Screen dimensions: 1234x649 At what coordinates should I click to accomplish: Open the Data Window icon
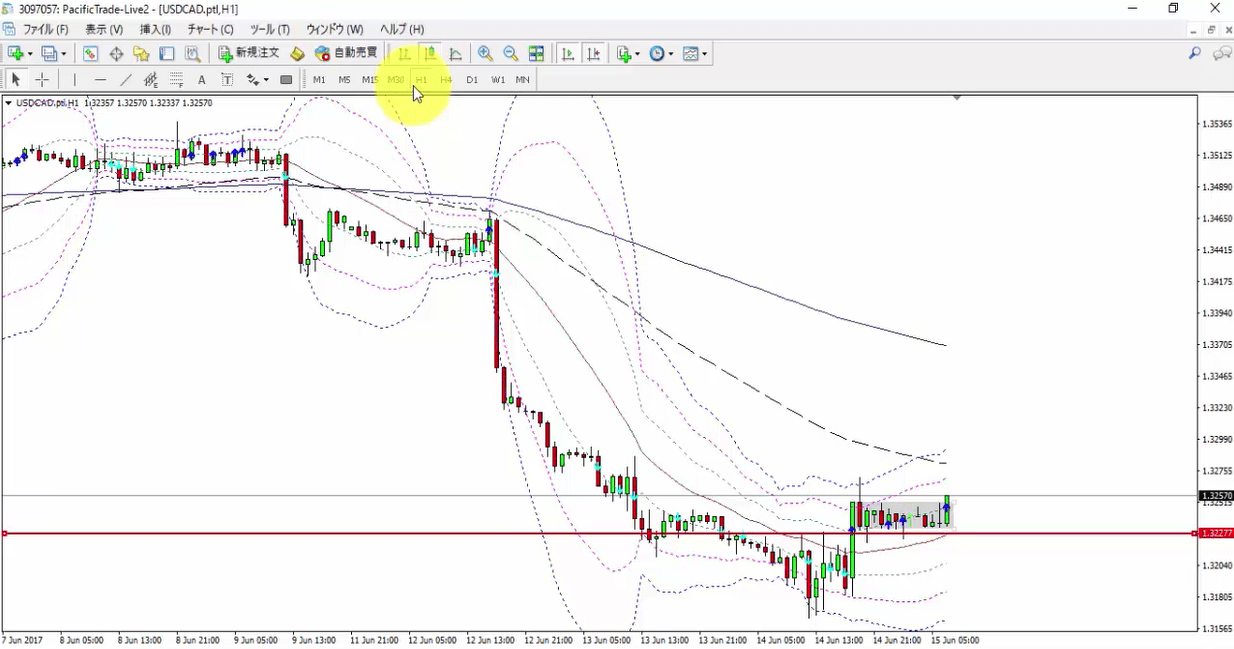click(x=116, y=53)
